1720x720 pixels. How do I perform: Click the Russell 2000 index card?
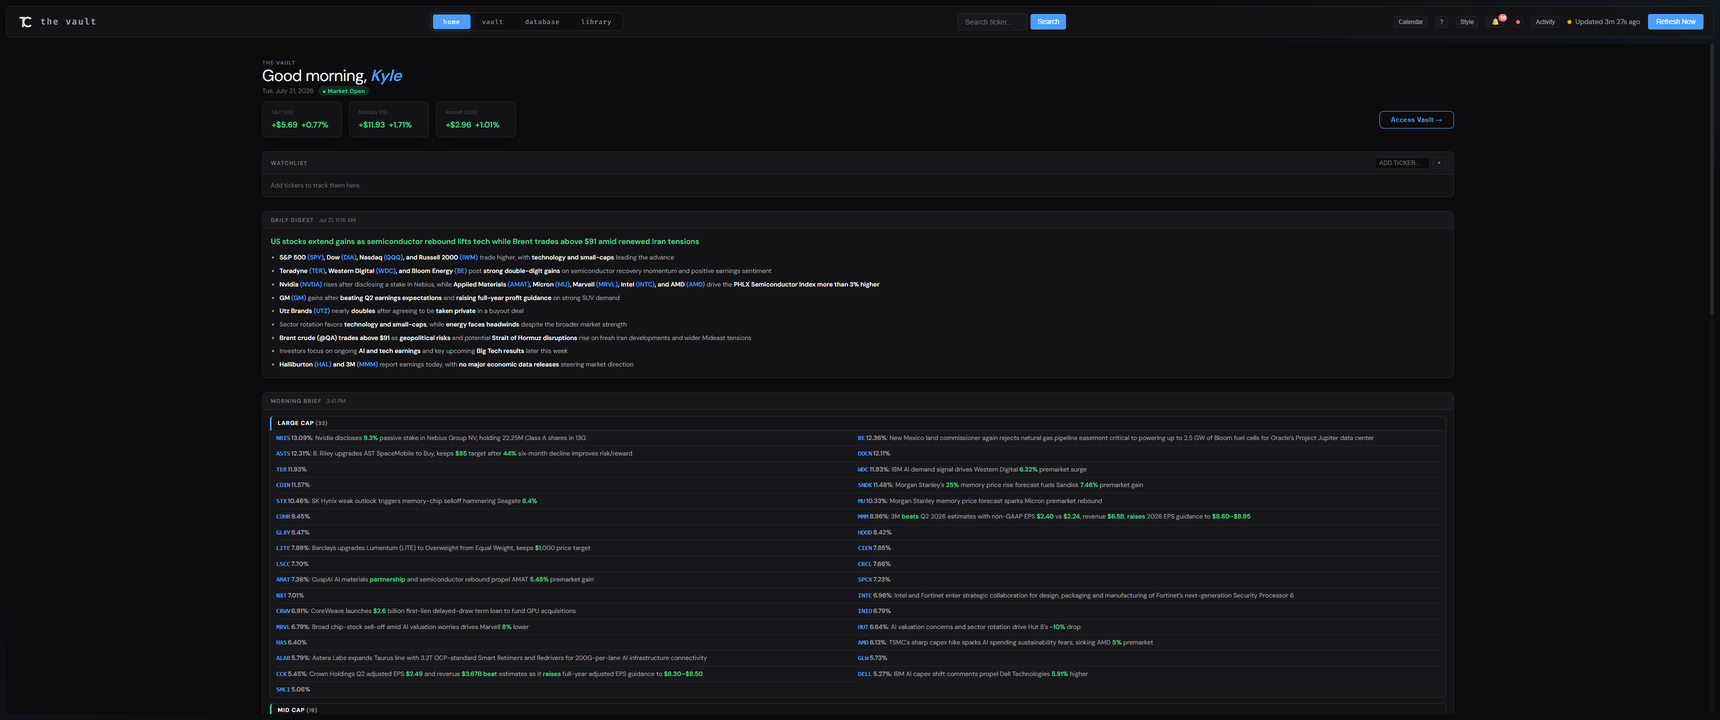pos(475,119)
